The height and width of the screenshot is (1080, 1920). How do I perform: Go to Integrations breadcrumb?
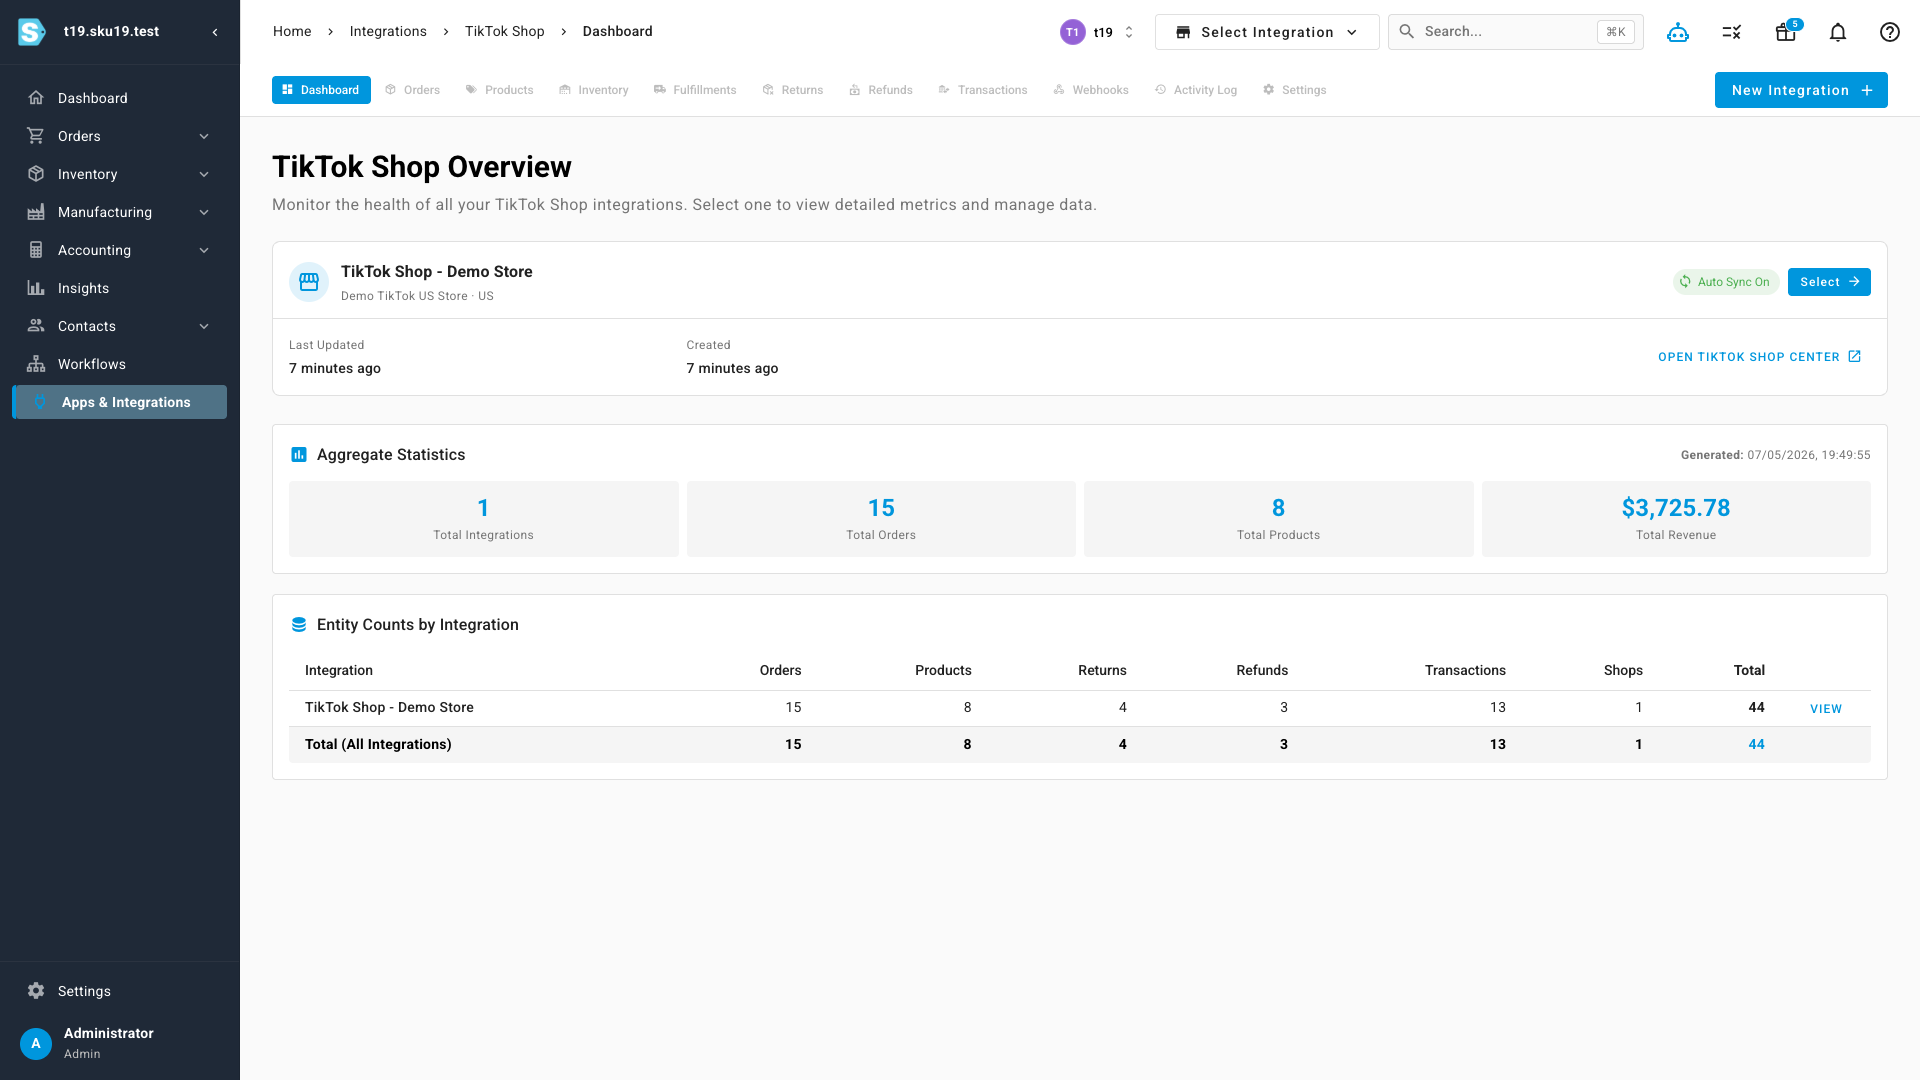(x=388, y=32)
